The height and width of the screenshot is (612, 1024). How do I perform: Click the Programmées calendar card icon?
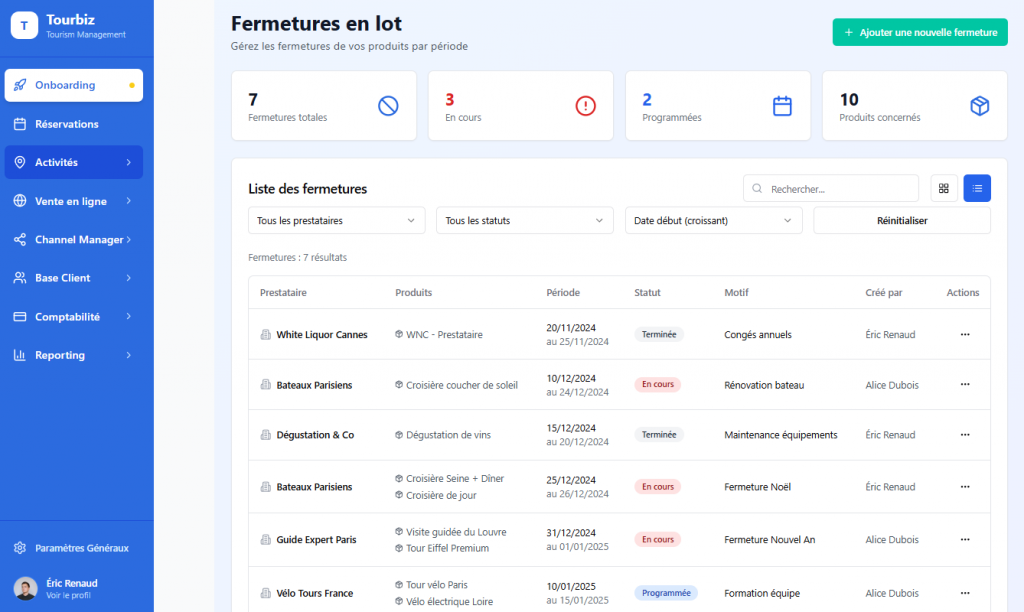[782, 106]
